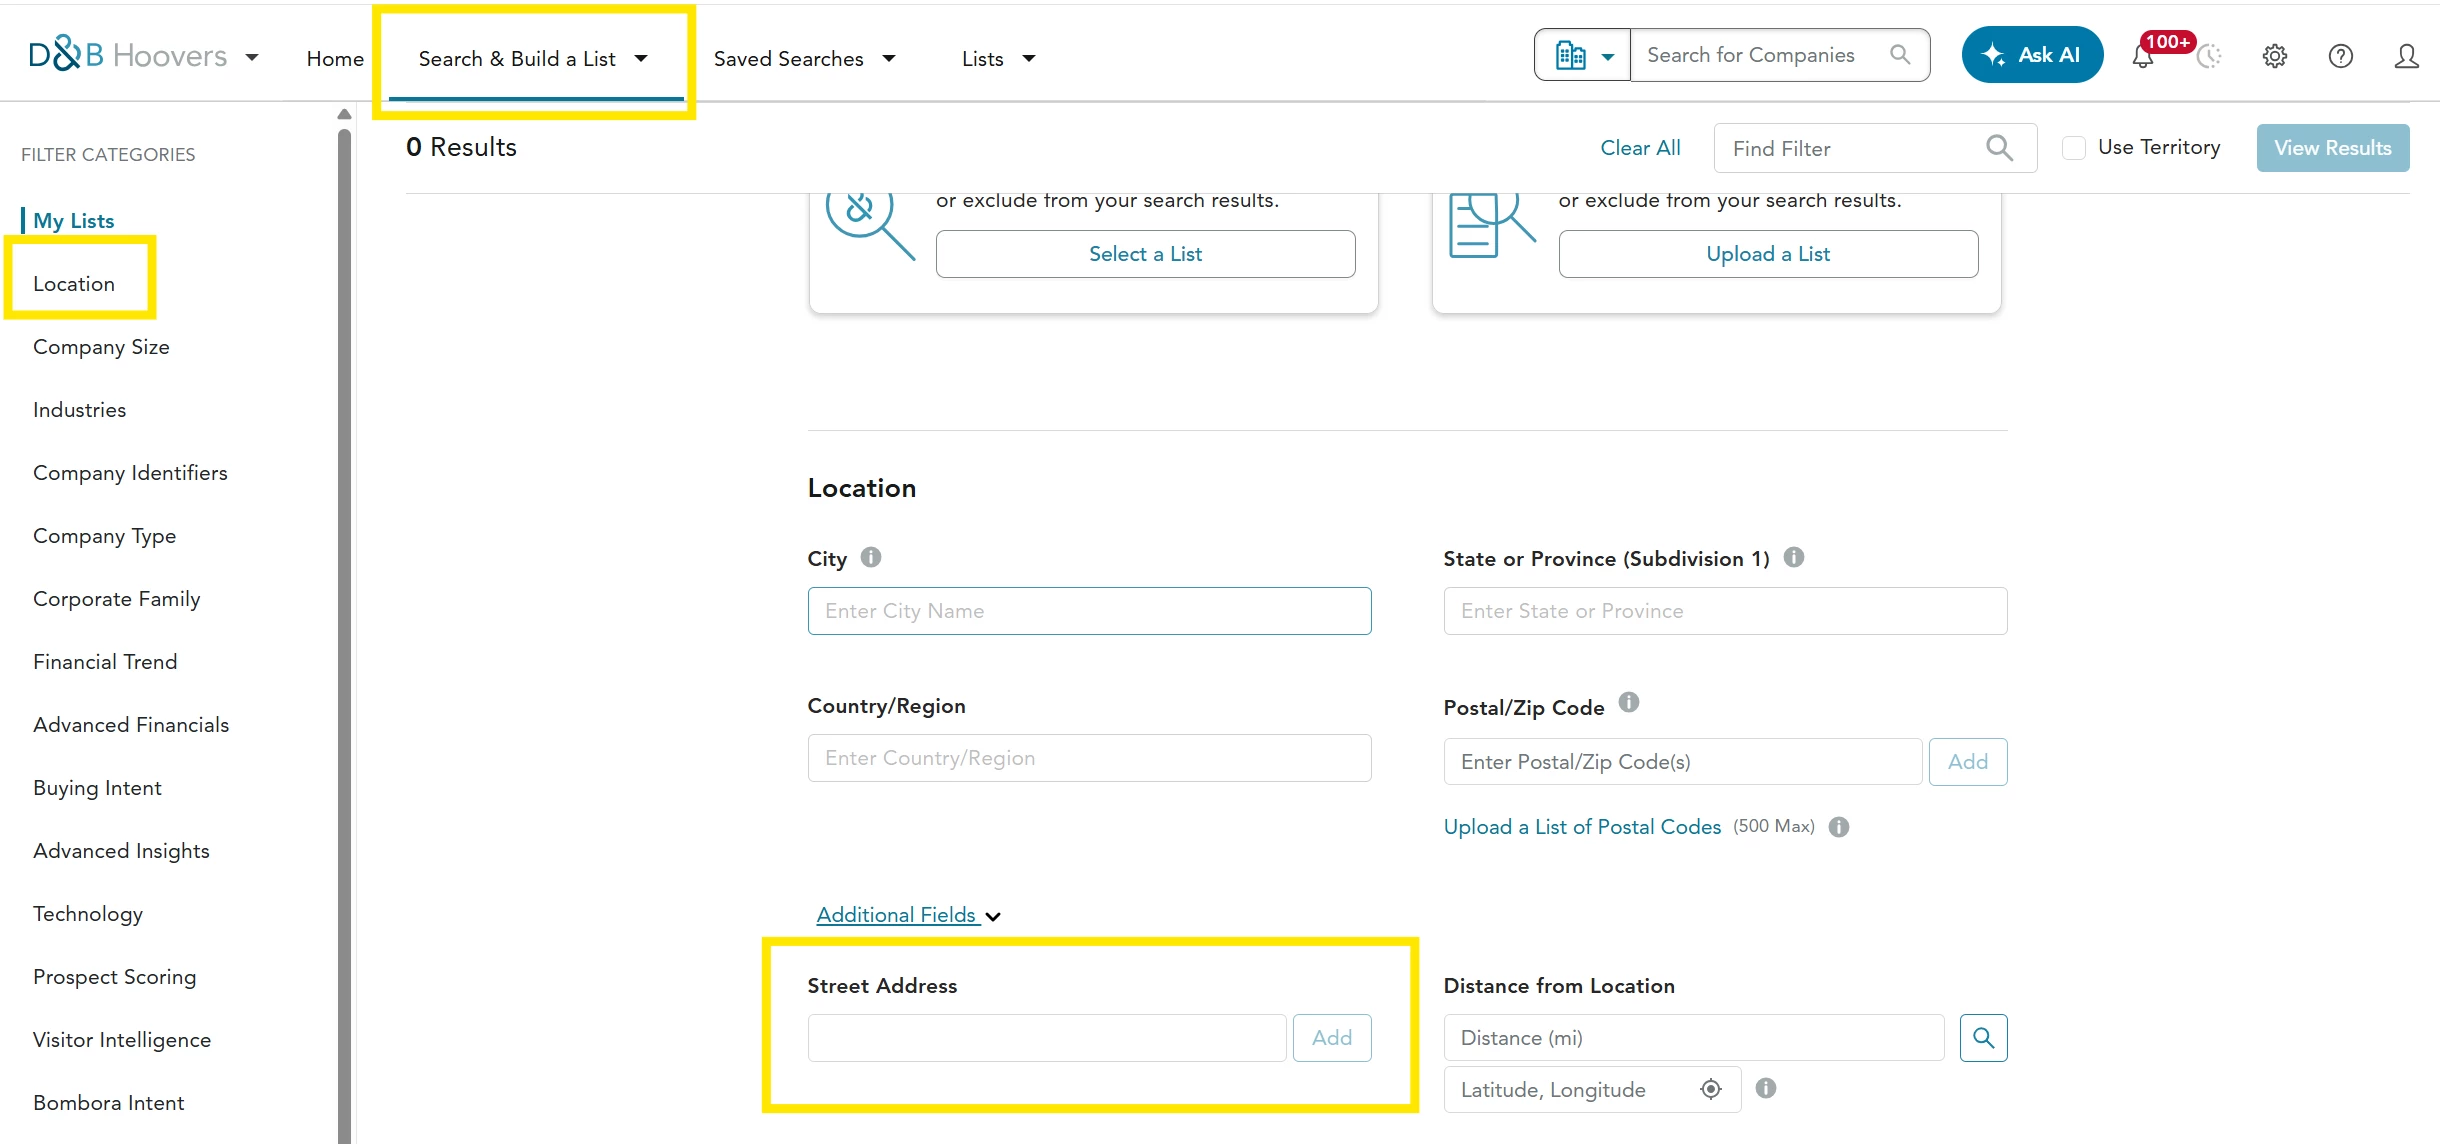Click the Find Filter magnifier icon

click(x=2000, y=148)
